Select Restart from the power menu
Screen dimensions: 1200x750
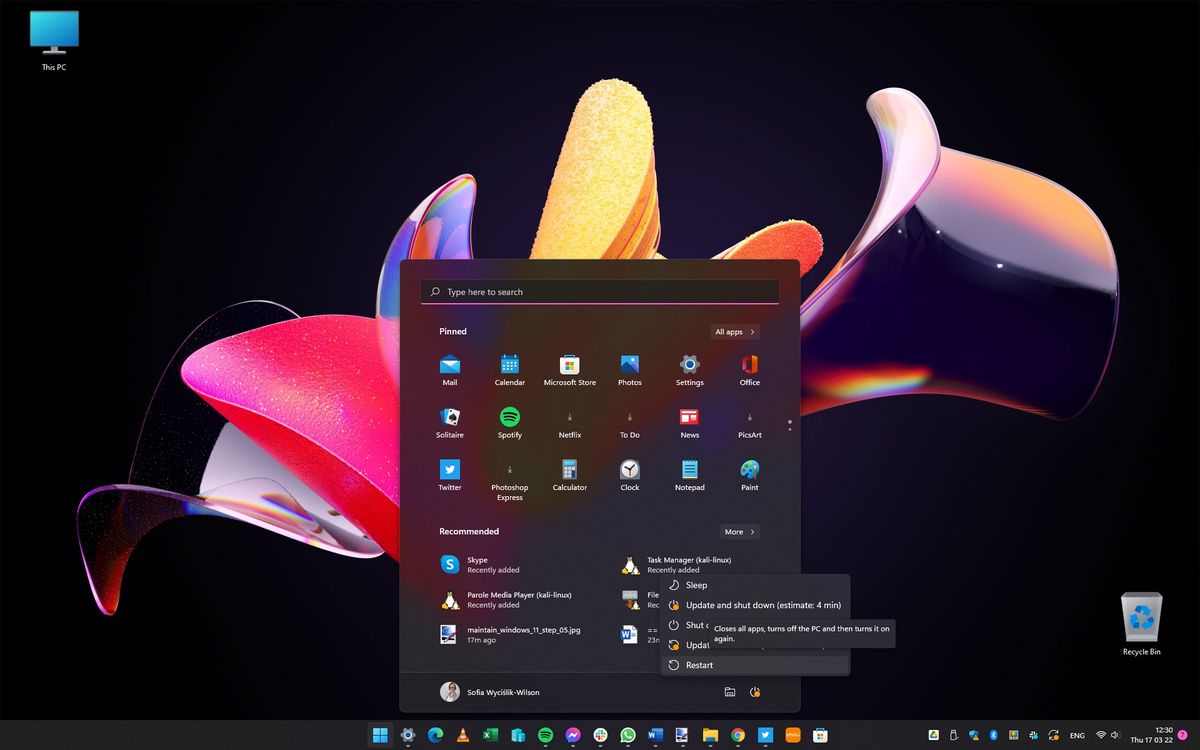coord(701,664)
